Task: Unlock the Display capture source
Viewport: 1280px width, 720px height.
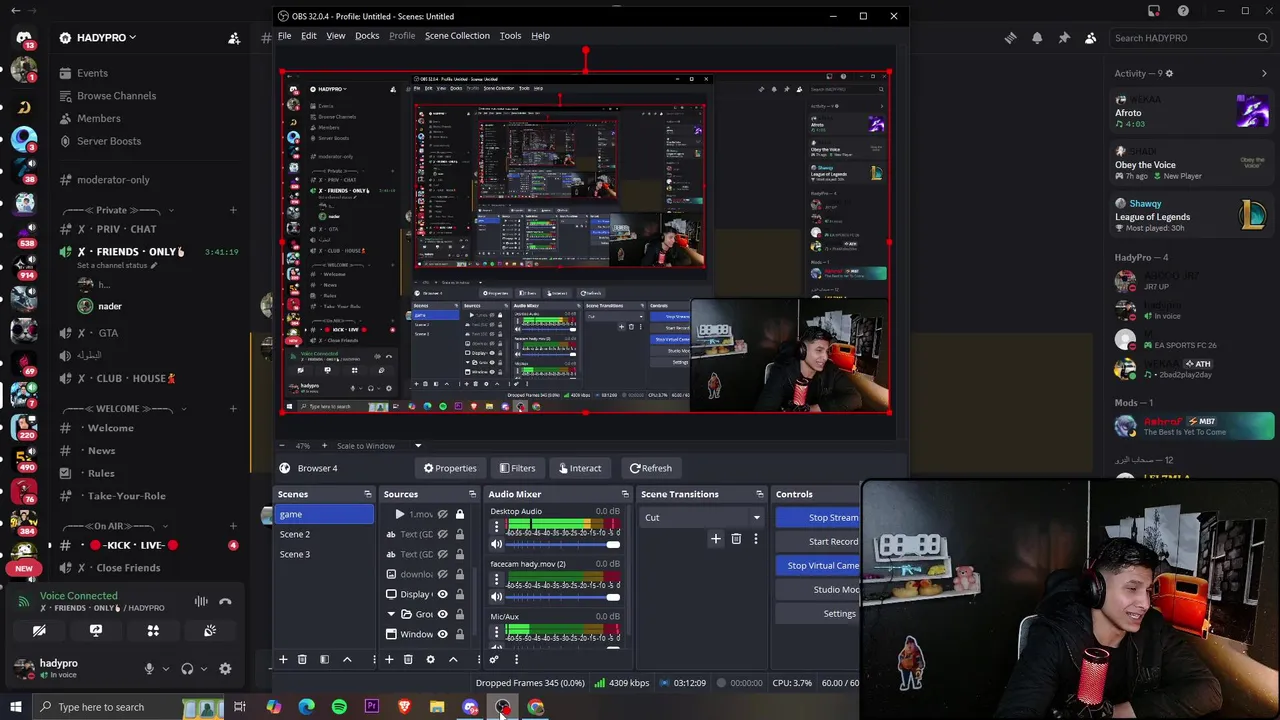Action: pyautogui.click(x=460, y=594)
